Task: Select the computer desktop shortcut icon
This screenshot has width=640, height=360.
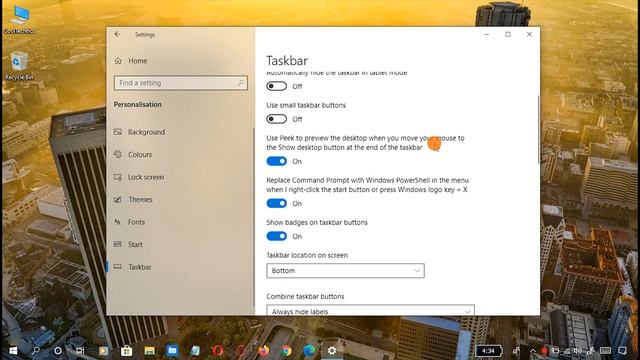Action: tap(19, 19)
